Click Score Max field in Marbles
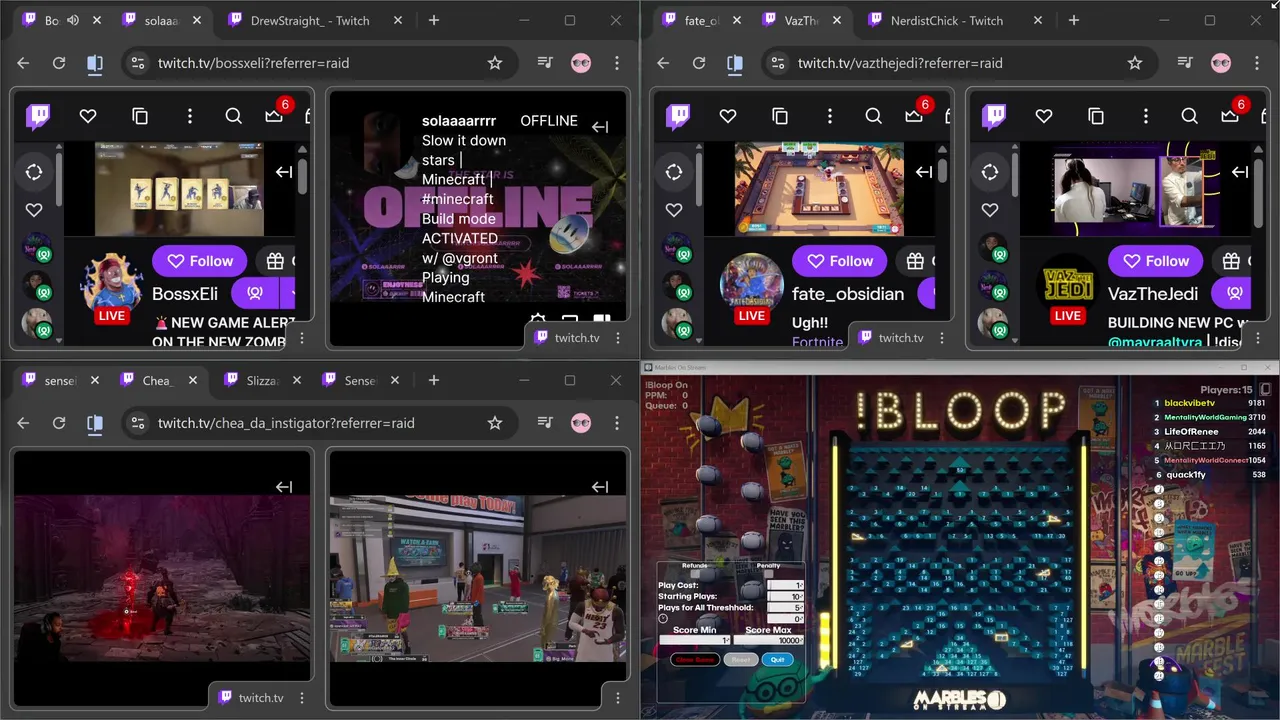 (769, 640)
